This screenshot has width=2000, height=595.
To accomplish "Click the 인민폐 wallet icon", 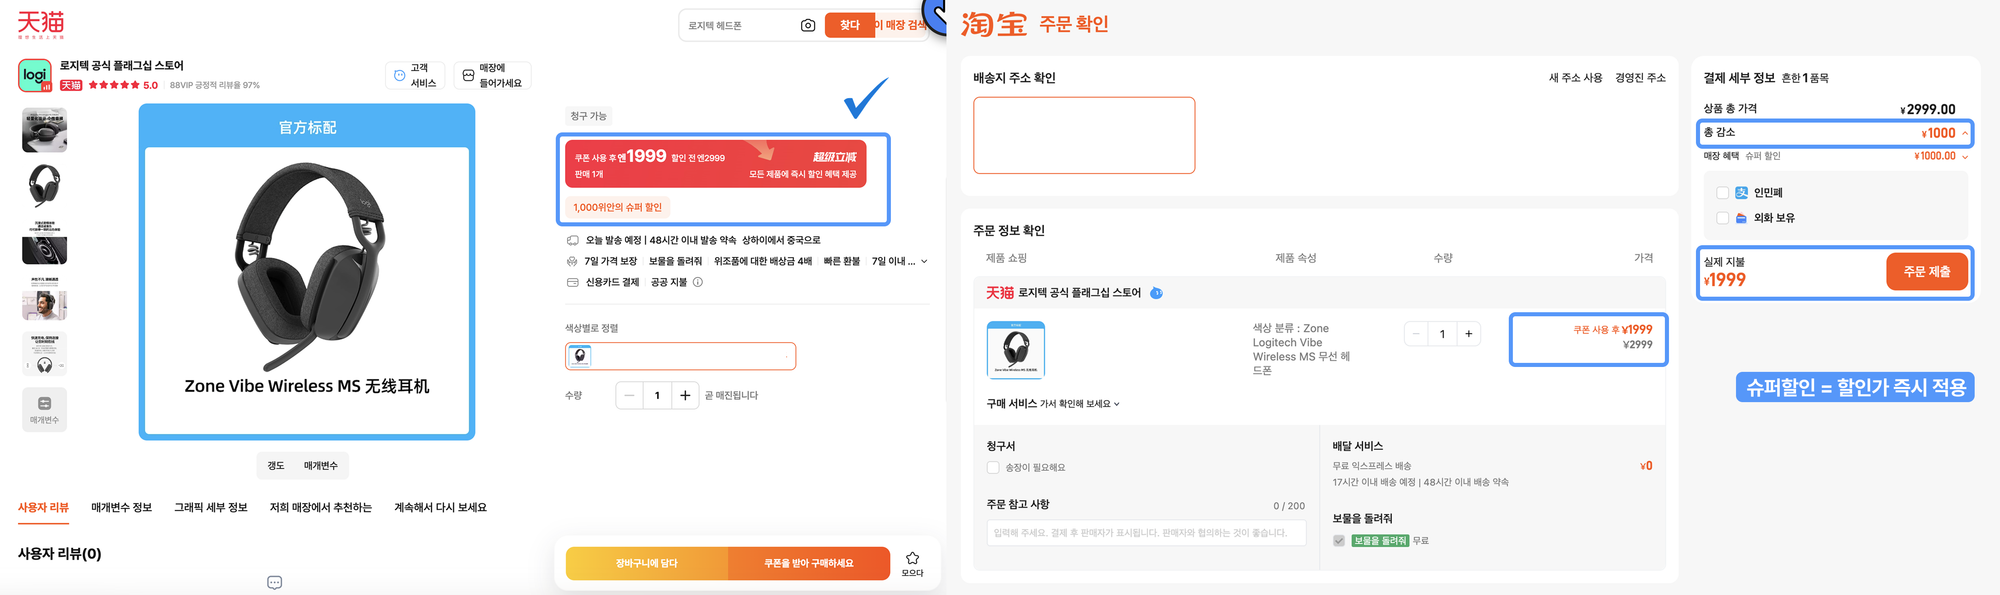I will point(1741,193).
